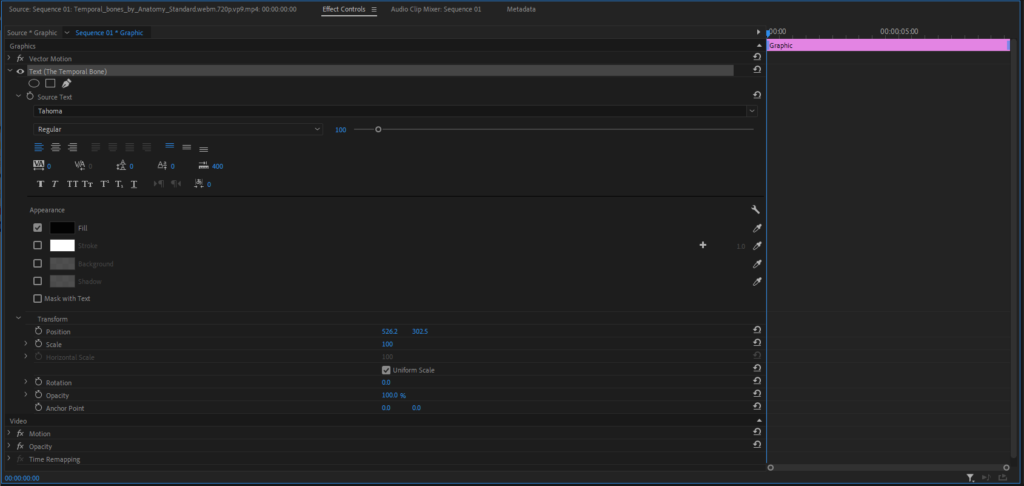Left align the text

coord(39,147)
